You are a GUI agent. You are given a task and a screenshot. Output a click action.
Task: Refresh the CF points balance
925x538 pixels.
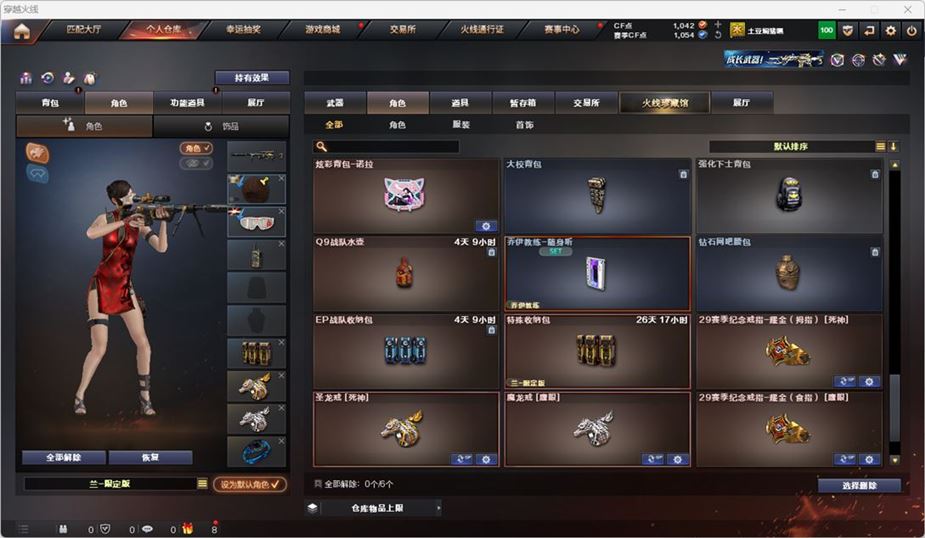pos(718,35)
